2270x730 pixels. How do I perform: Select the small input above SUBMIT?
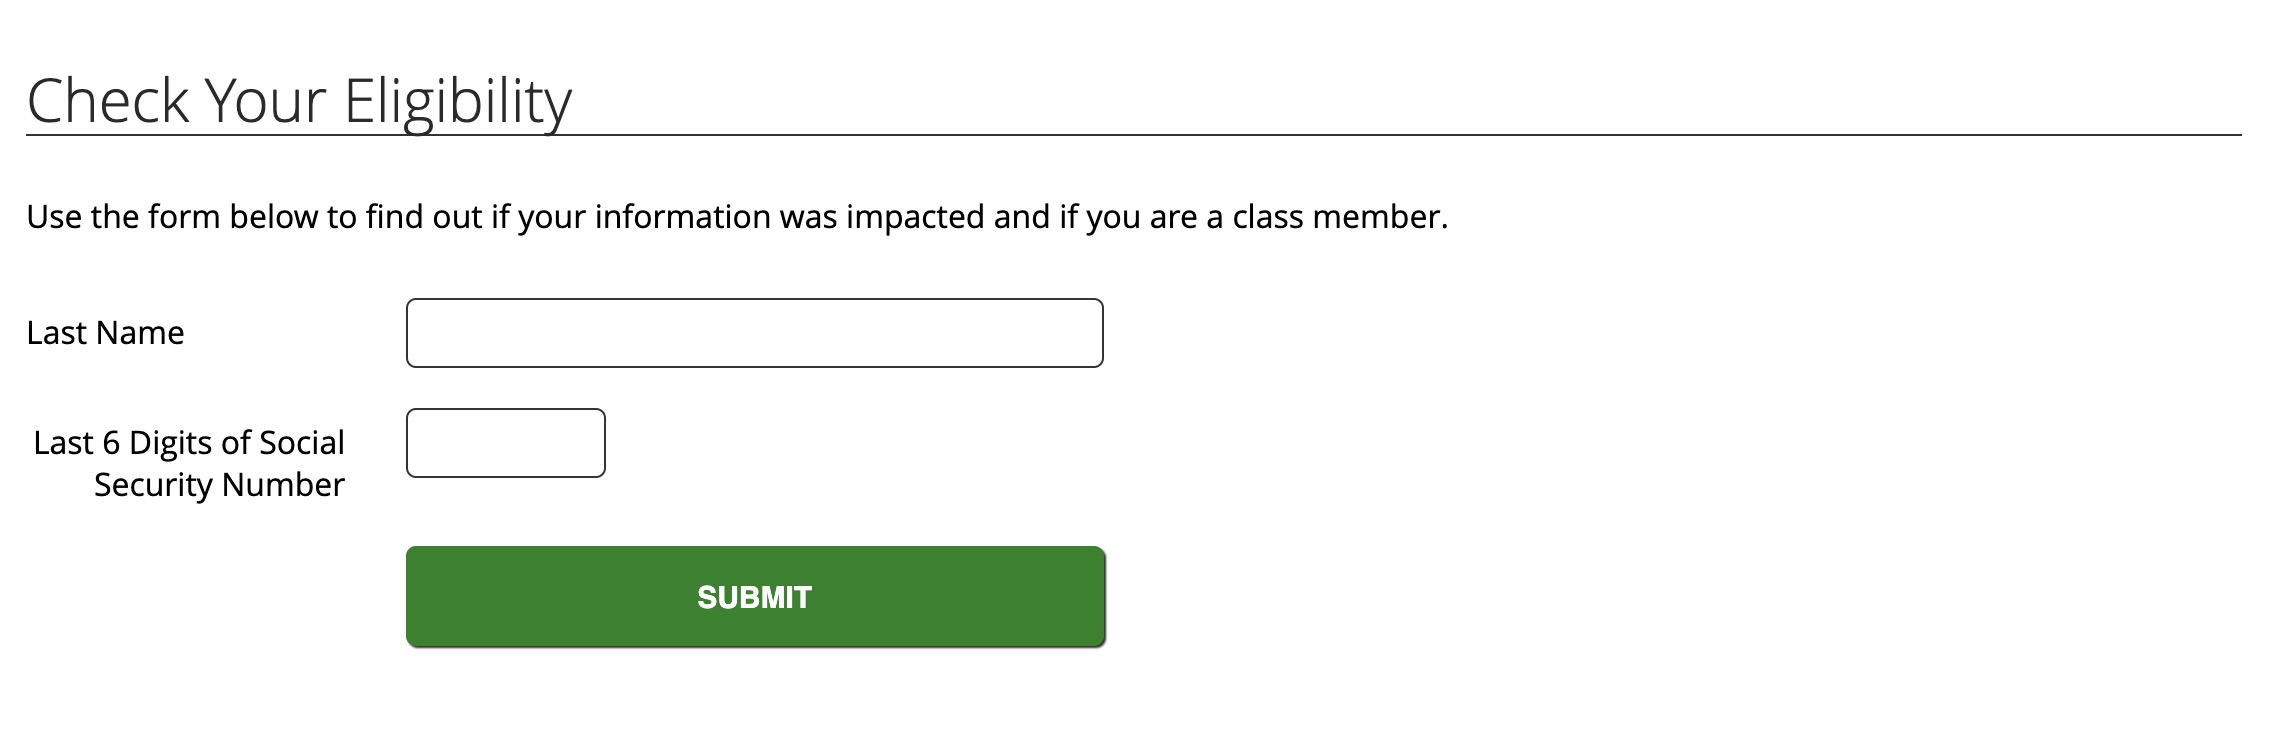(505, 443)
